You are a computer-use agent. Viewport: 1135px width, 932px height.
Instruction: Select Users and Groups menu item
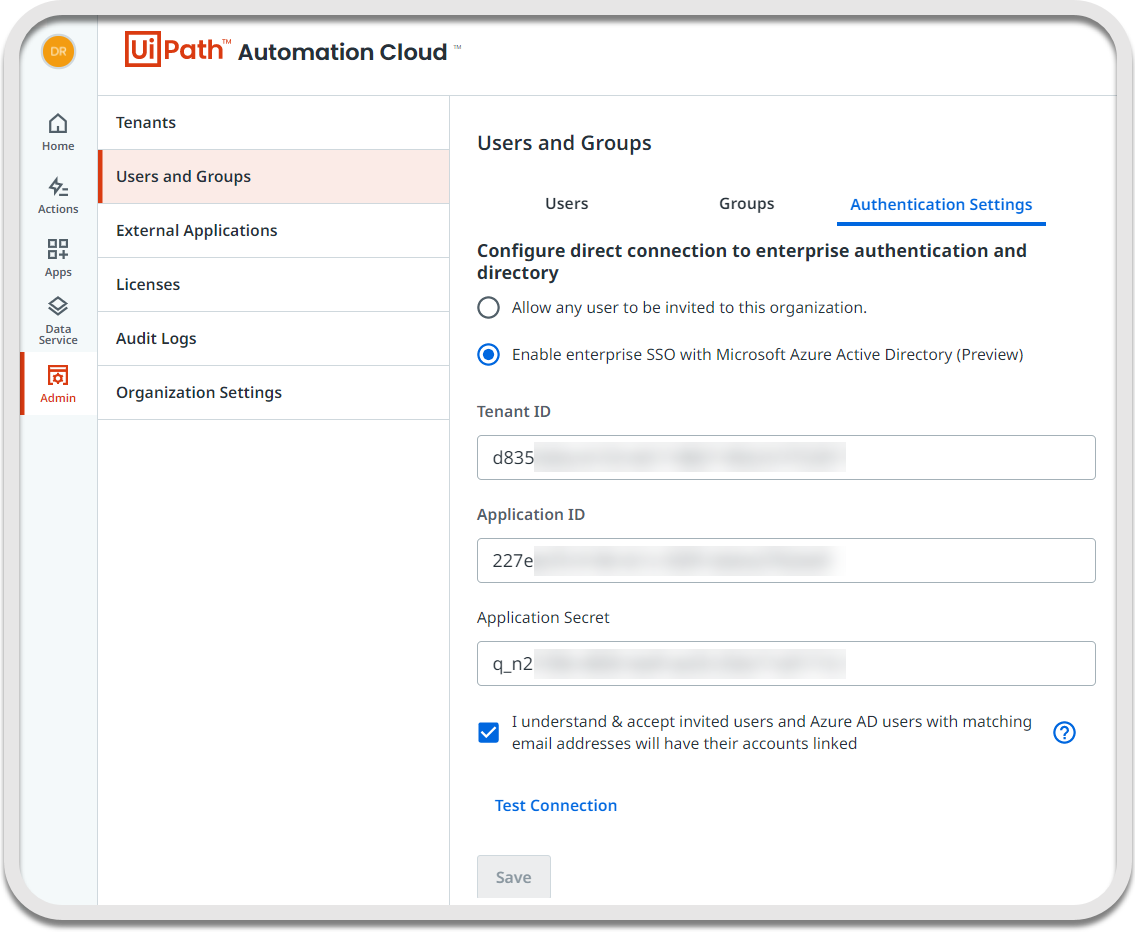click(x=274, y=177)
